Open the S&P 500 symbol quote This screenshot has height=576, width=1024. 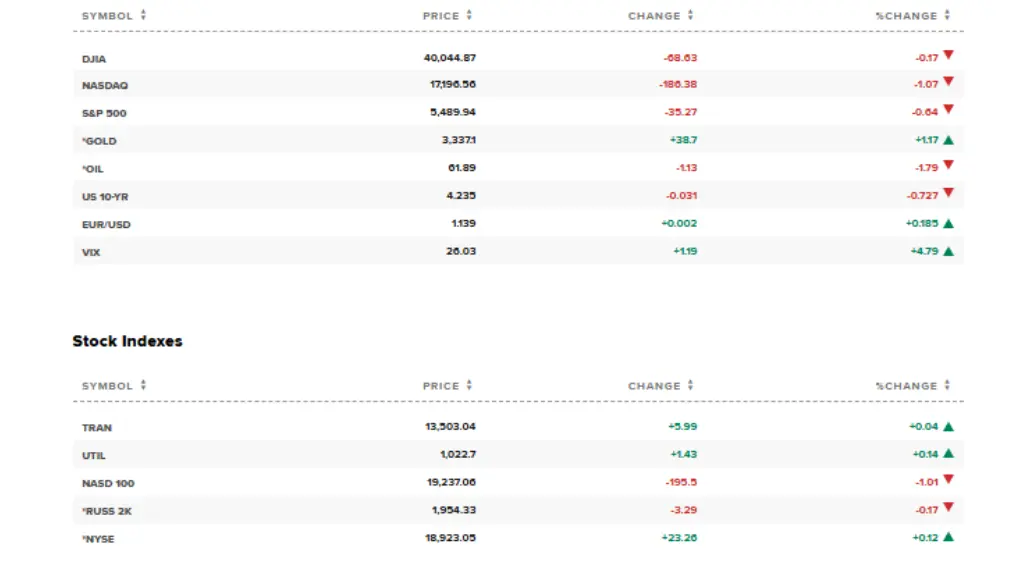(x=104, y=113)
